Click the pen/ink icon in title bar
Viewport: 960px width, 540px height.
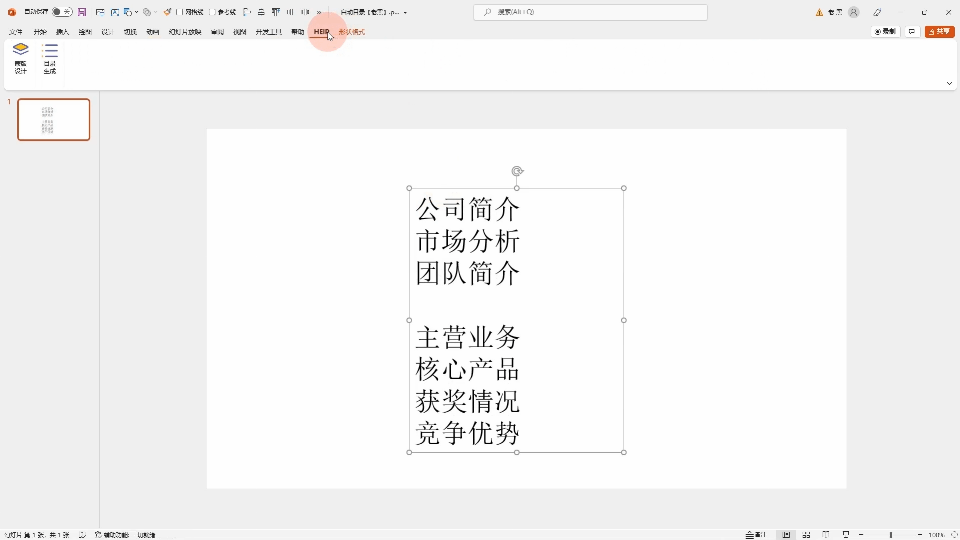(877, 12)
